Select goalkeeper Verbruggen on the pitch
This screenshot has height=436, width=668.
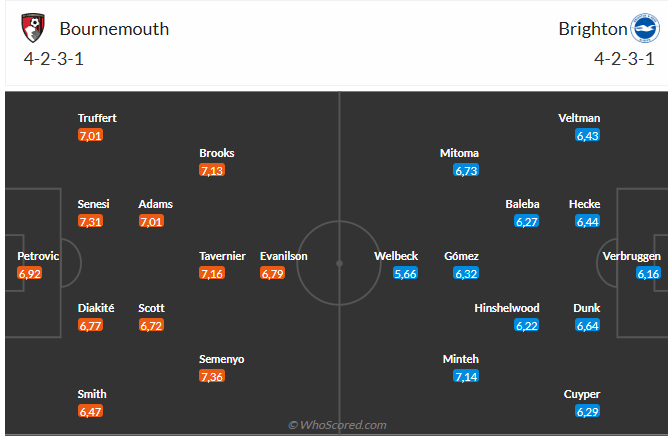(x=633, y=256)
